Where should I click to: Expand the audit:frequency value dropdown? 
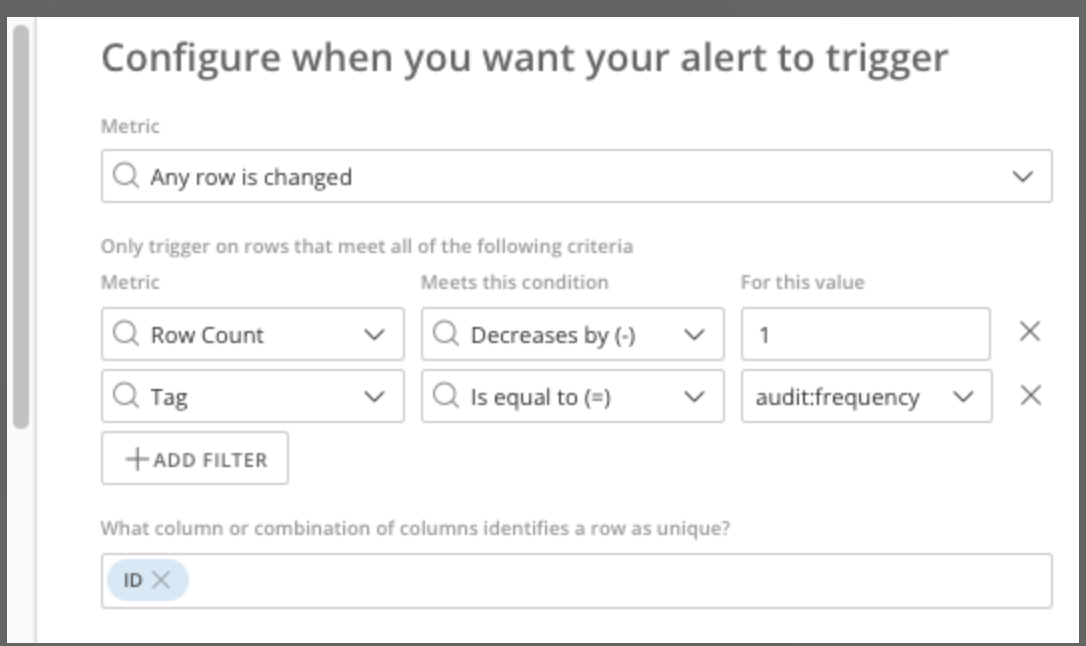pyautogui.click(x=963, y=397)
